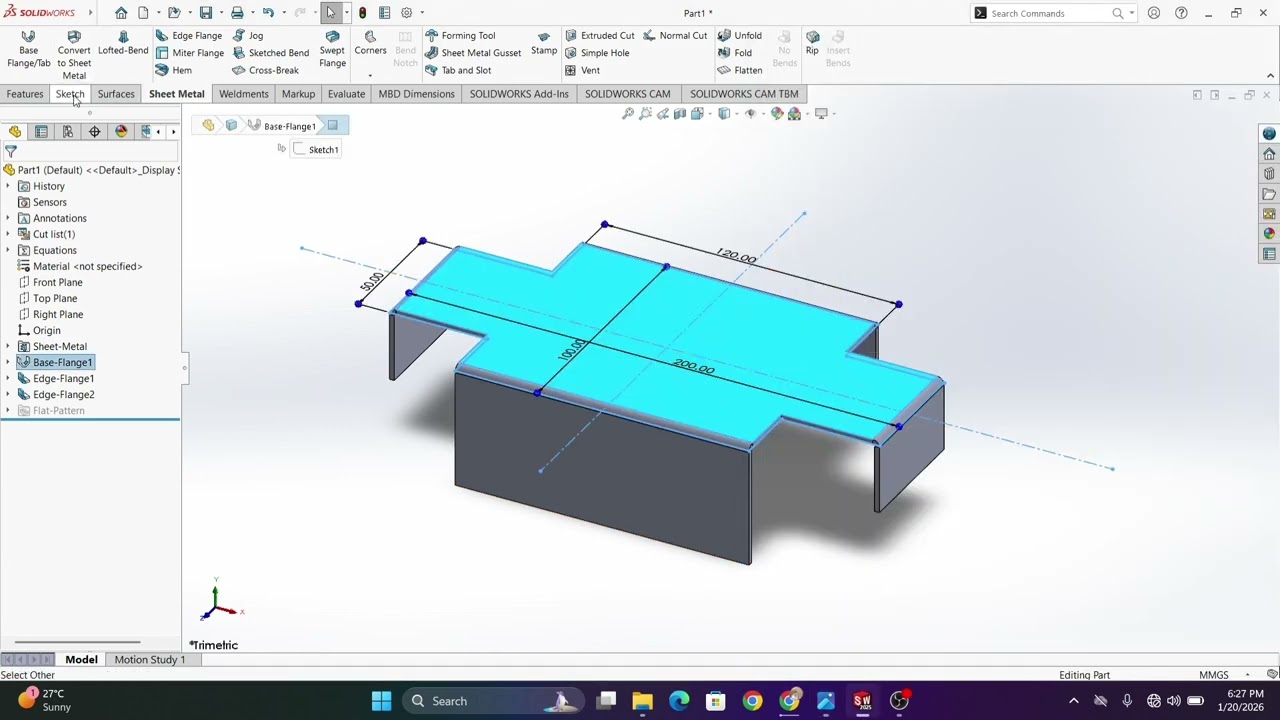
Task: Click the 120.00 dimension value
Action: click(x=736, y=255)
